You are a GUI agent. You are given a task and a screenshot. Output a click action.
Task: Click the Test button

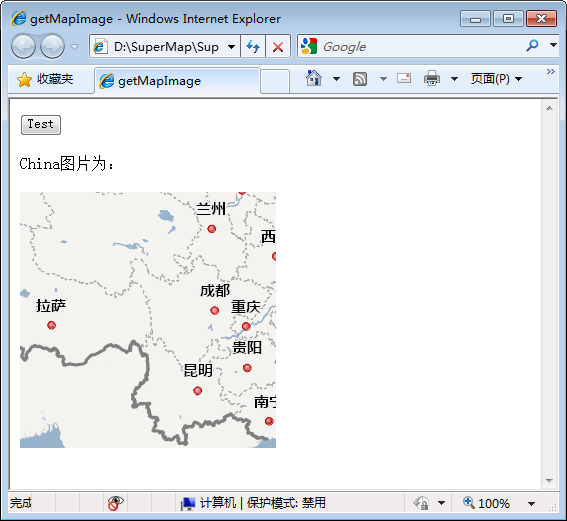click(x=41, y=125)
